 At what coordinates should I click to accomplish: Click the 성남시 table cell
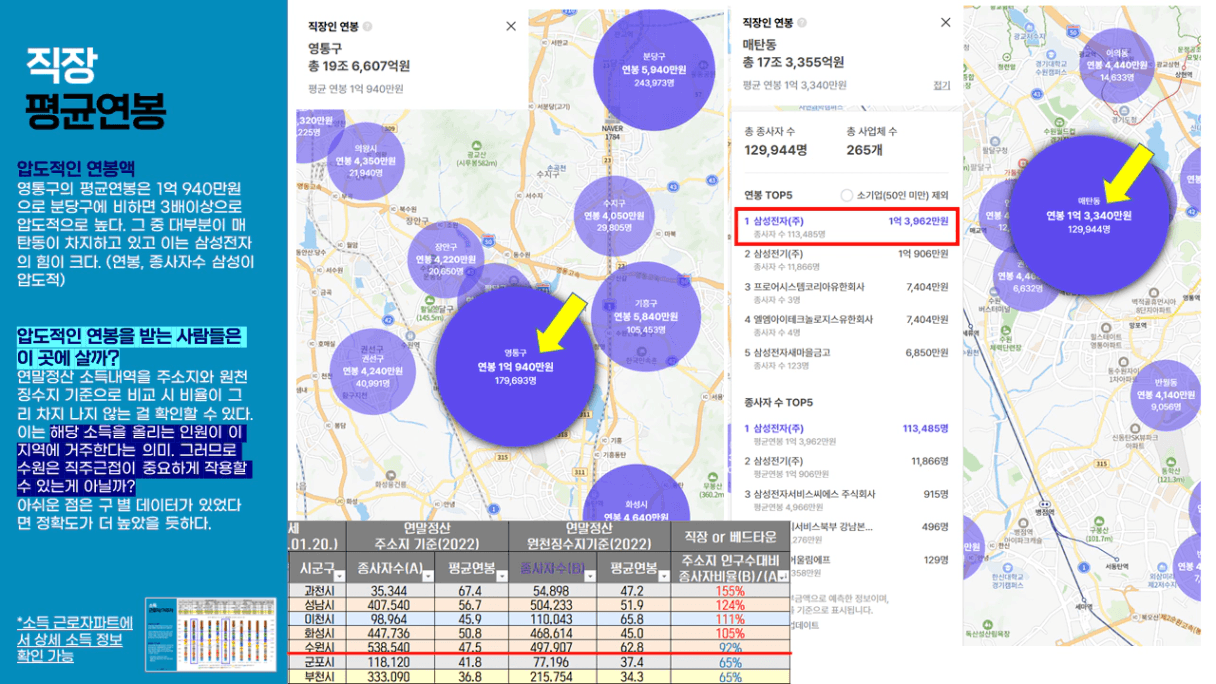pyautogui.click(x=317, y=605)
